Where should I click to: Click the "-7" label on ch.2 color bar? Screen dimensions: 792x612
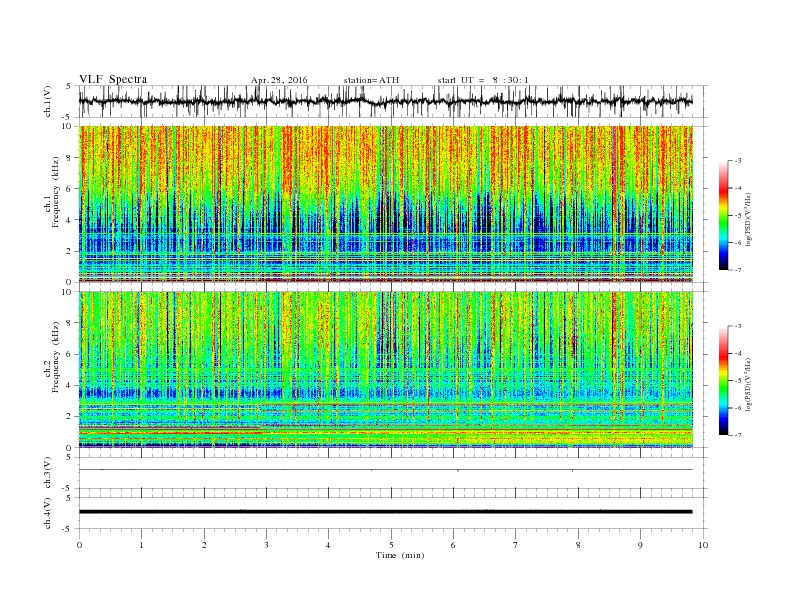tap(737, 435)
